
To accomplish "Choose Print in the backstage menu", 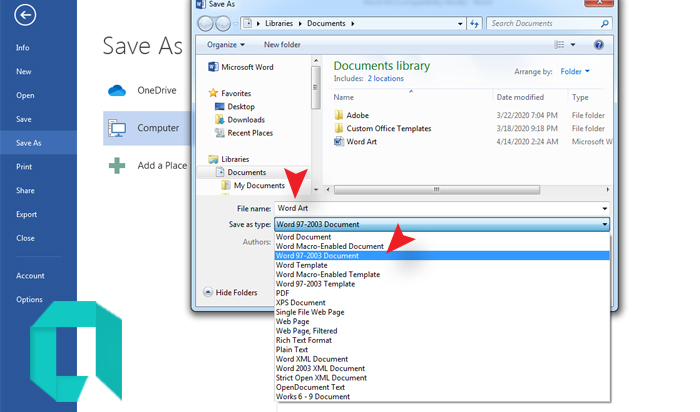I will [x=24, y=166].
